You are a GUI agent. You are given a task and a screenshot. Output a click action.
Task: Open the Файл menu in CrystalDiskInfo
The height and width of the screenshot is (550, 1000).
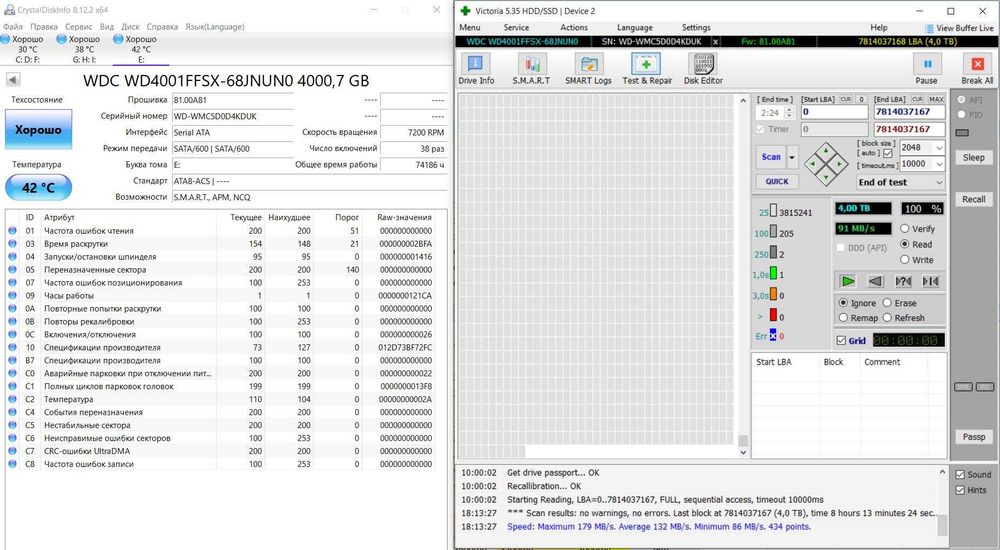tap(12, 27)
